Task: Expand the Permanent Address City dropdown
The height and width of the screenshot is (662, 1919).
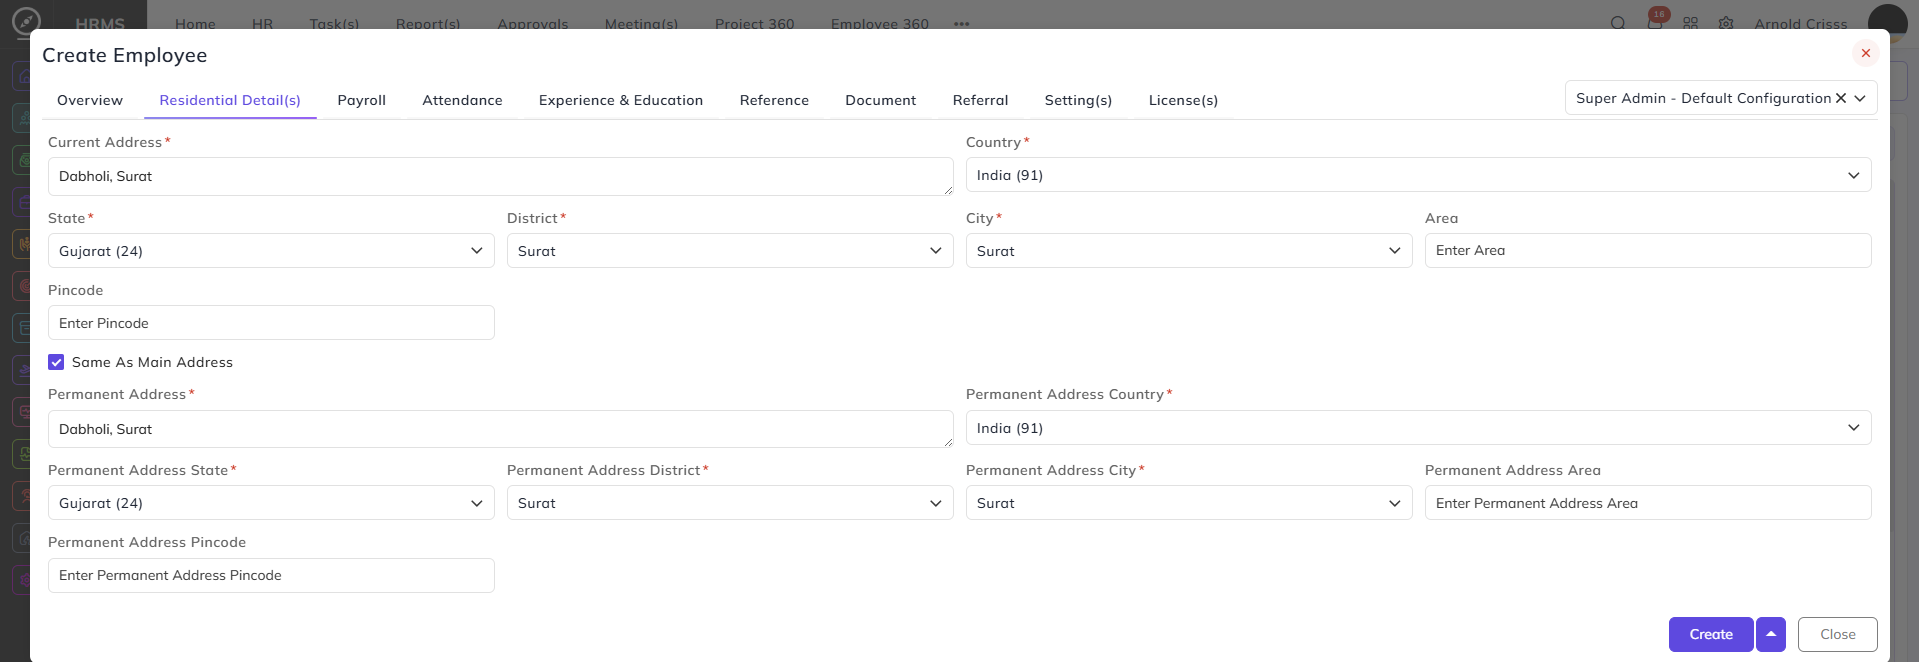Action: coord(1189,503)
